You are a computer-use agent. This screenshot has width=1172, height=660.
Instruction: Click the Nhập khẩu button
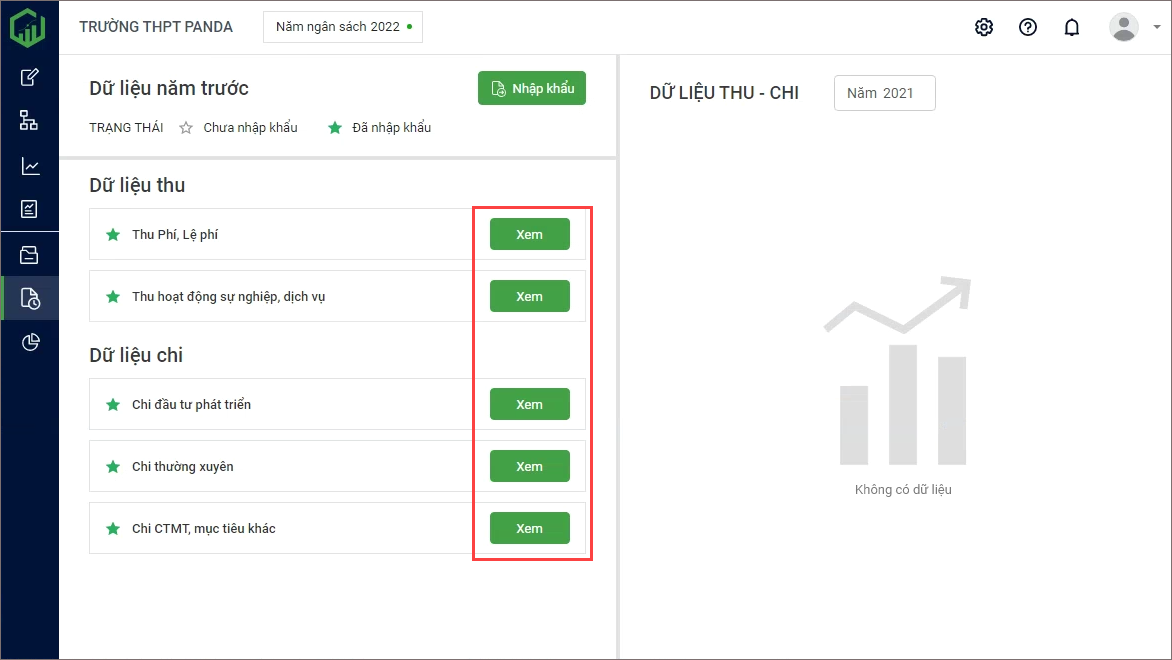532,88
